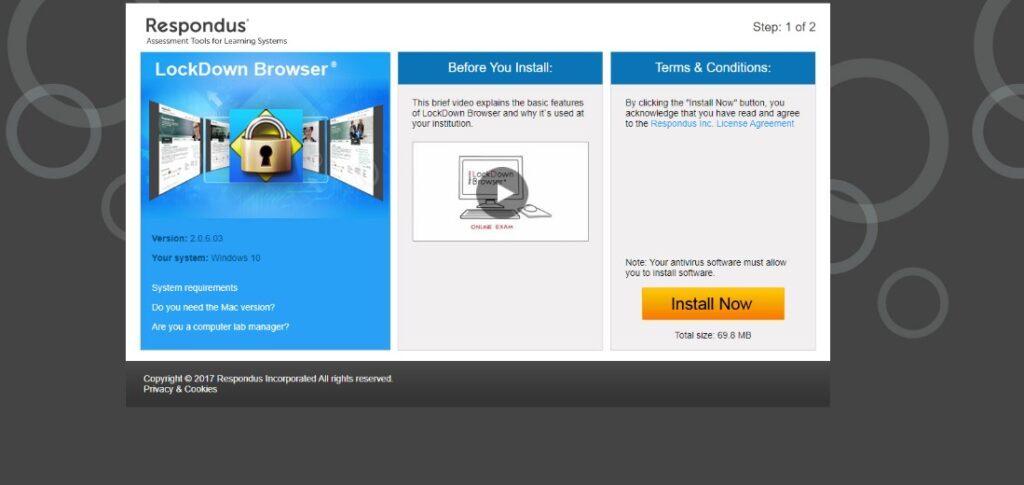Viewport: 1024px width, 485px height.
Task: Open 'Are you a computer lab manager?' link
Action: 220,327
